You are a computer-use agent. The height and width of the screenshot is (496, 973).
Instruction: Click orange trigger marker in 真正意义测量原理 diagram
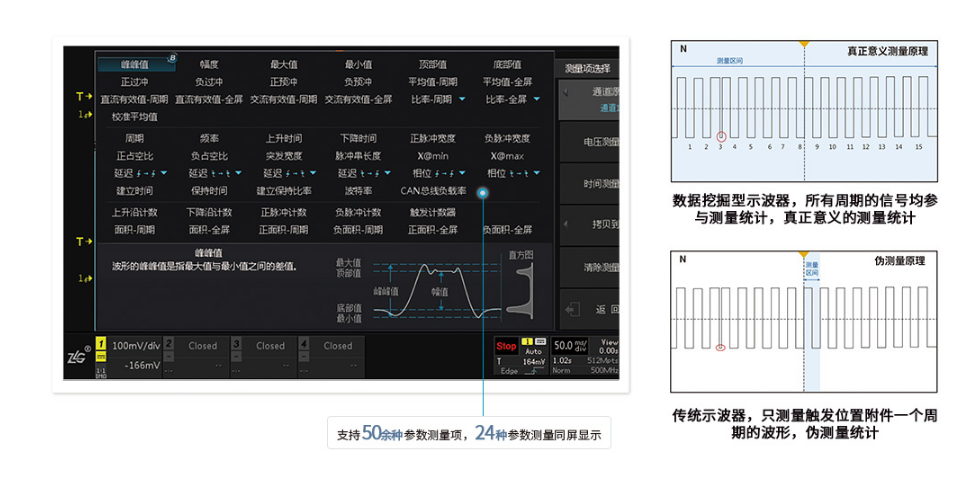tap(804, 44)
